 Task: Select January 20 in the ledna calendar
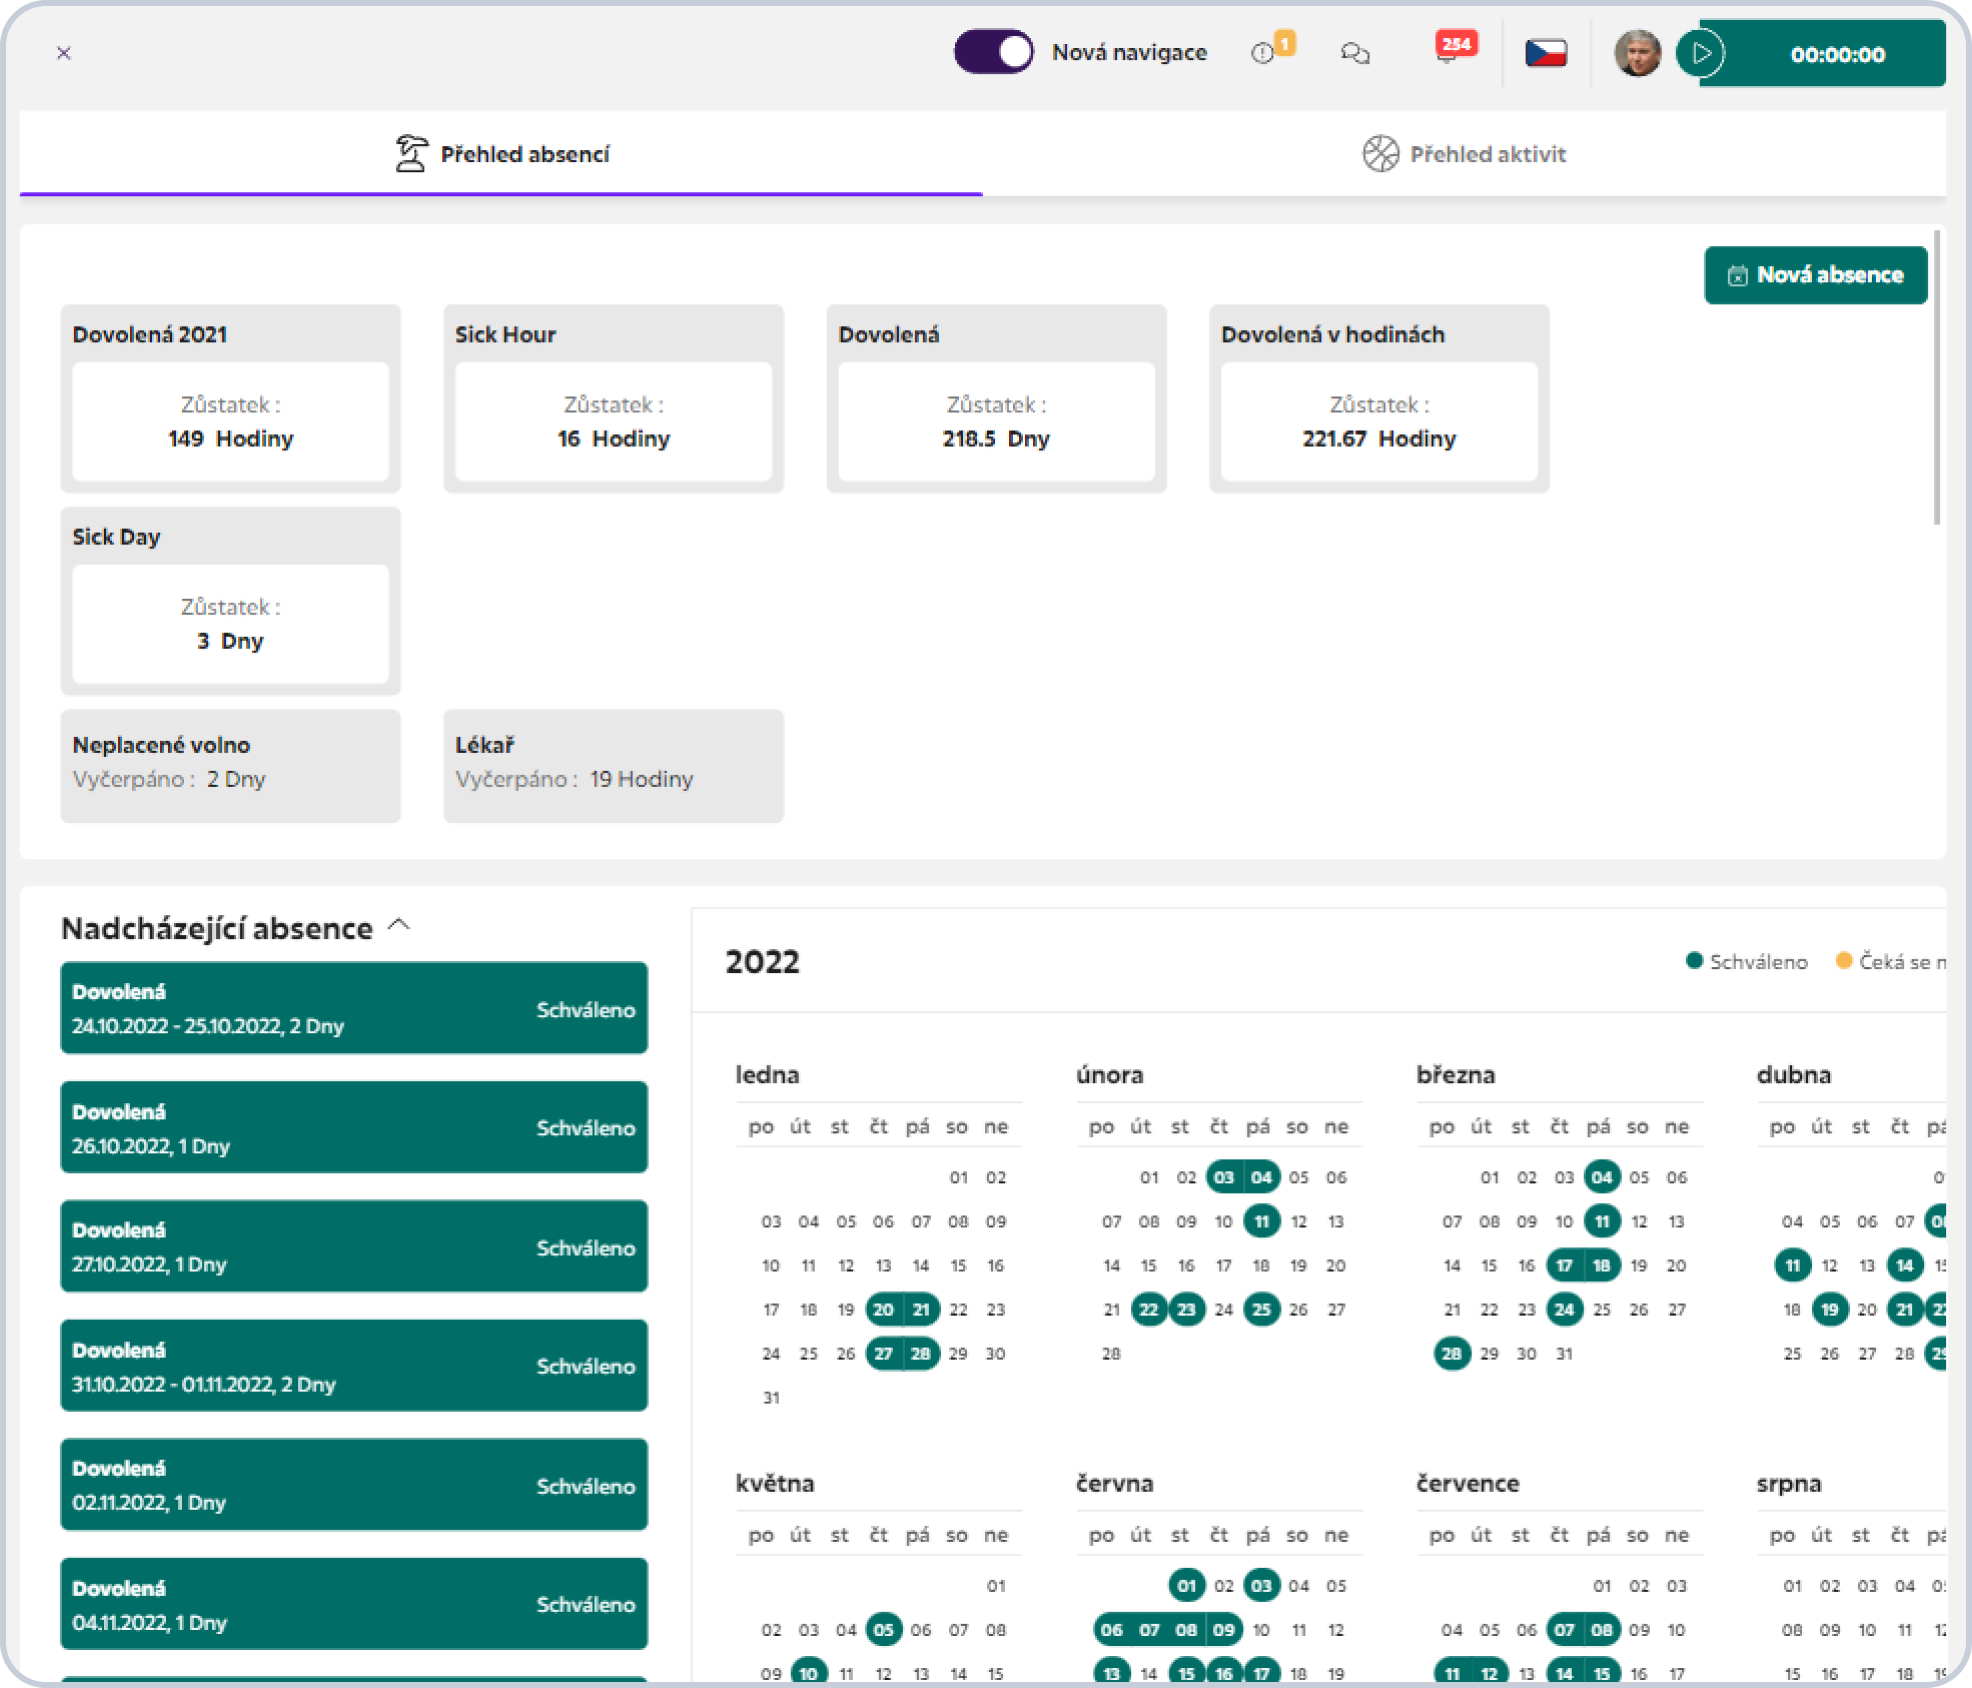[883, 1309]
